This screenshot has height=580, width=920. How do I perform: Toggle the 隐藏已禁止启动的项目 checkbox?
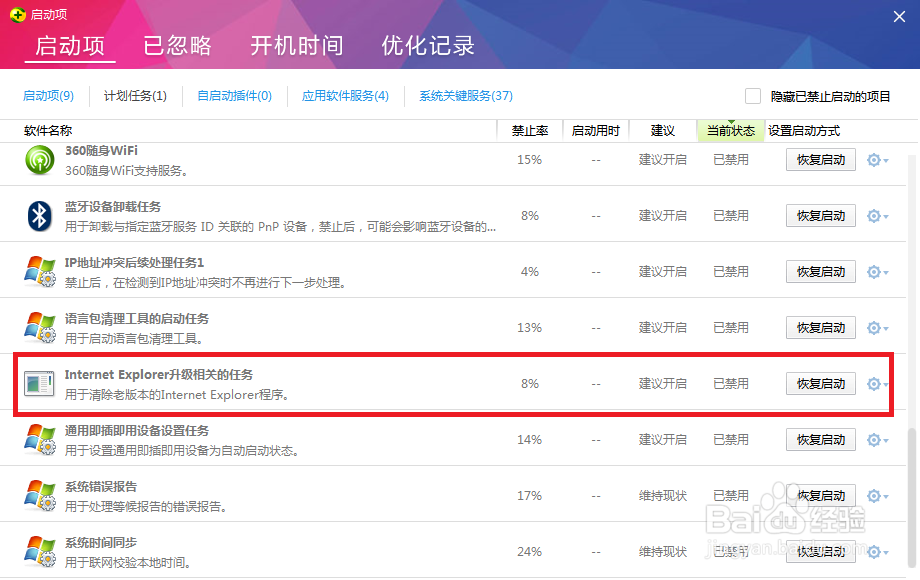pos(753,96)
